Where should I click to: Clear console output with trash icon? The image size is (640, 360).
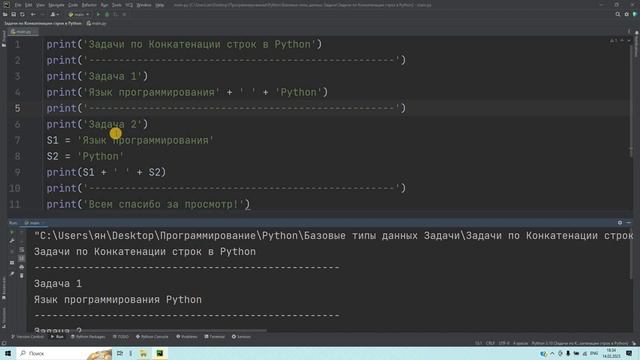[x=22, y=276]
